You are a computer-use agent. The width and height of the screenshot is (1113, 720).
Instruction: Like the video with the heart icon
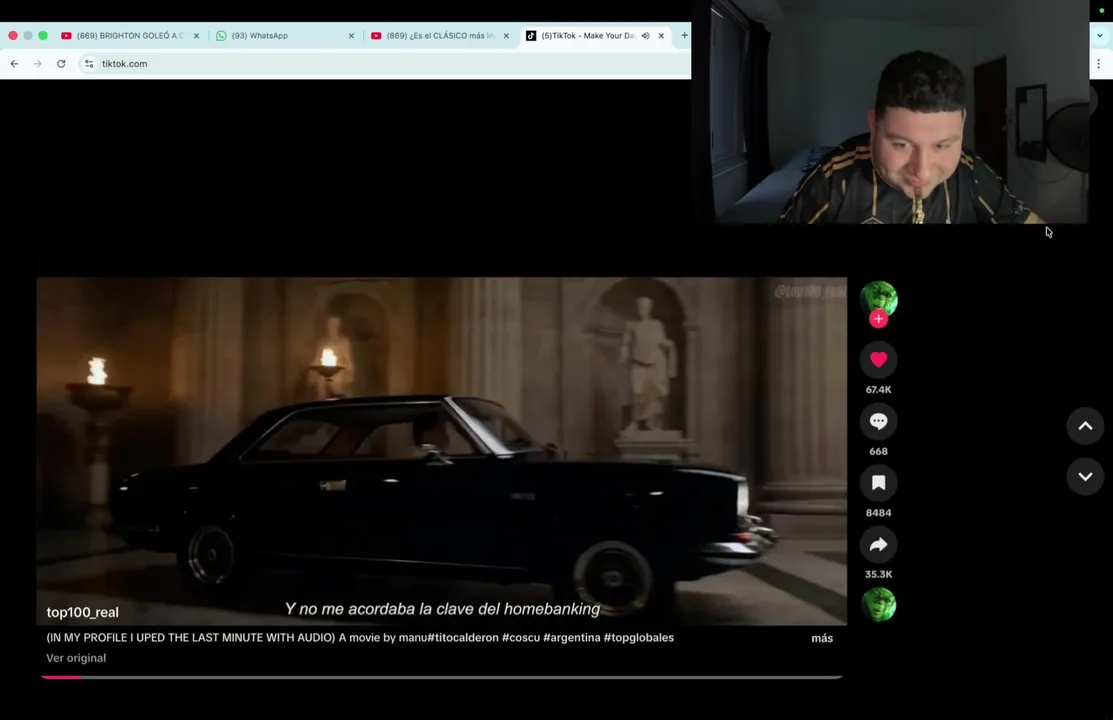(x=878, y=359)
